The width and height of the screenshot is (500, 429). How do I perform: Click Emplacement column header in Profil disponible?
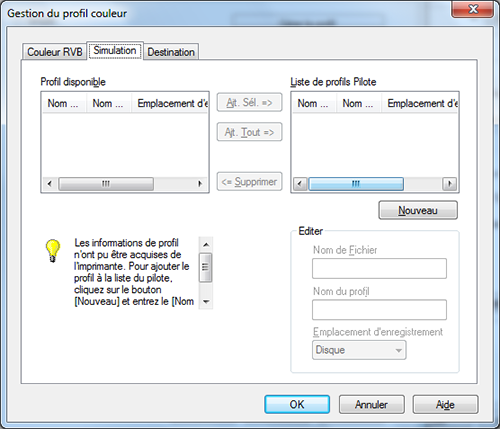[x=170, y=104]
